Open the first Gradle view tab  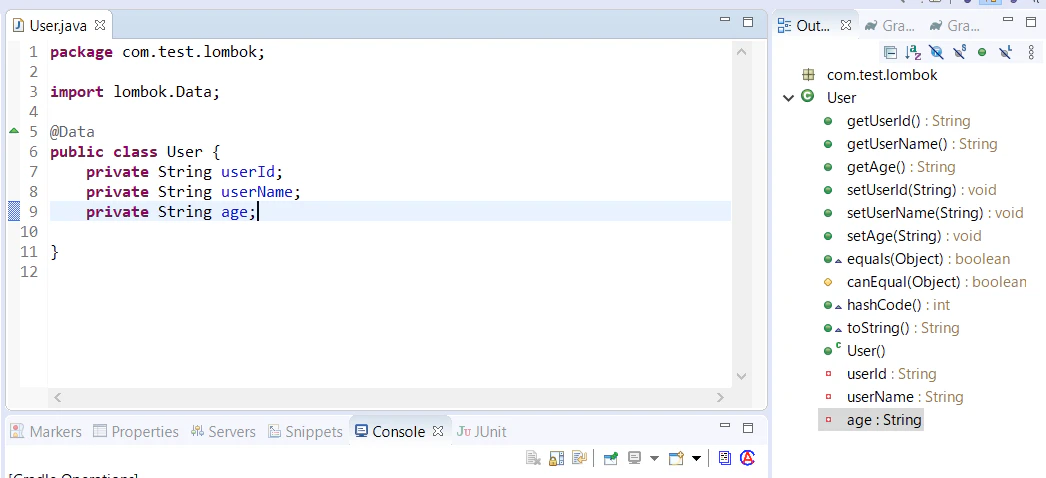click(889, 26)
